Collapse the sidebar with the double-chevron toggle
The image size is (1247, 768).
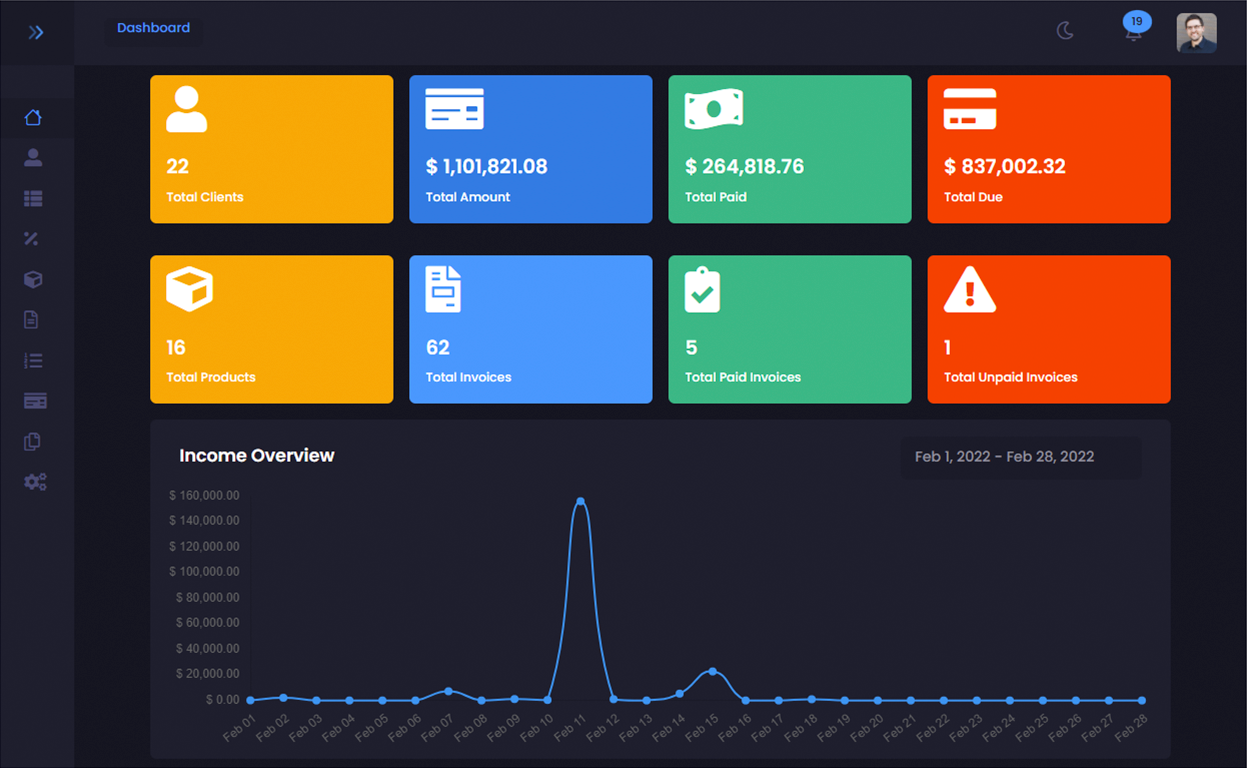(x=36, y=31)
